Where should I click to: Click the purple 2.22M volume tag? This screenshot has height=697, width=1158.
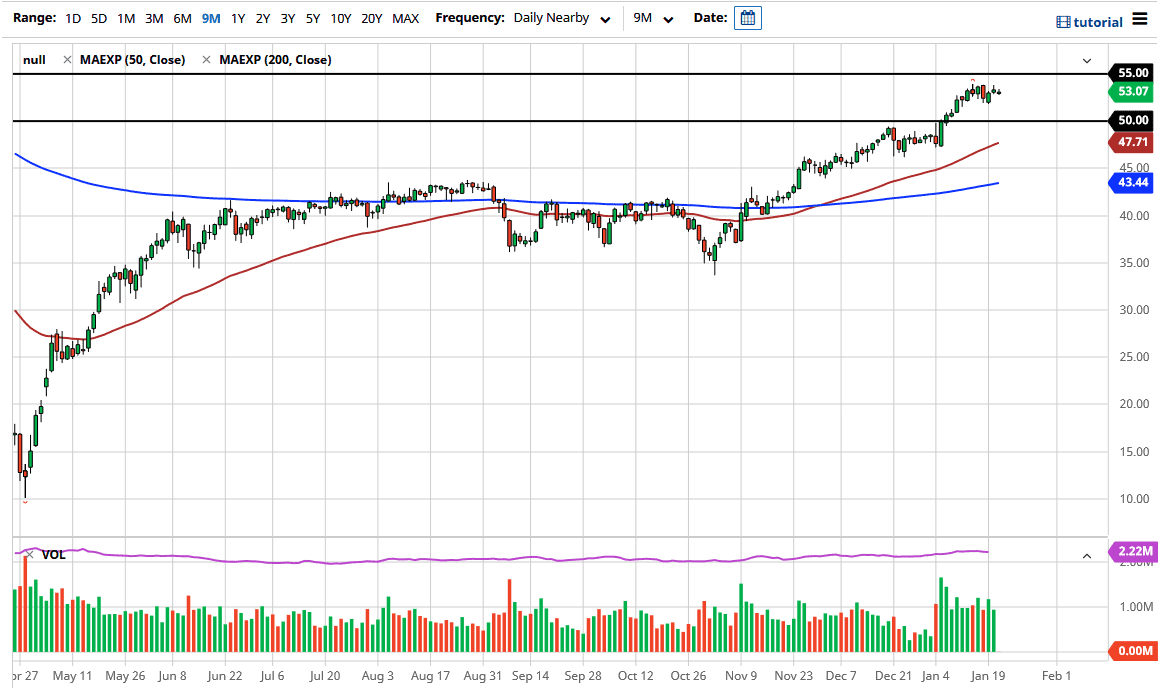(1132, 552)
